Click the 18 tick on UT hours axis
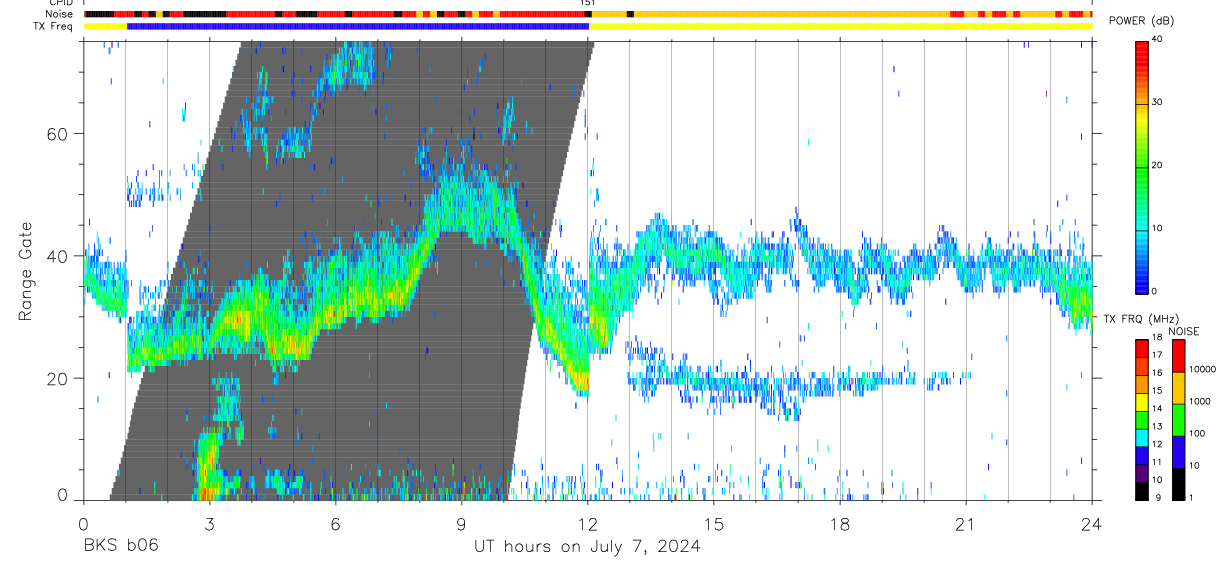Image resolution: width=1228 pixels, height=567 pixels. click(x=840, y=524)
